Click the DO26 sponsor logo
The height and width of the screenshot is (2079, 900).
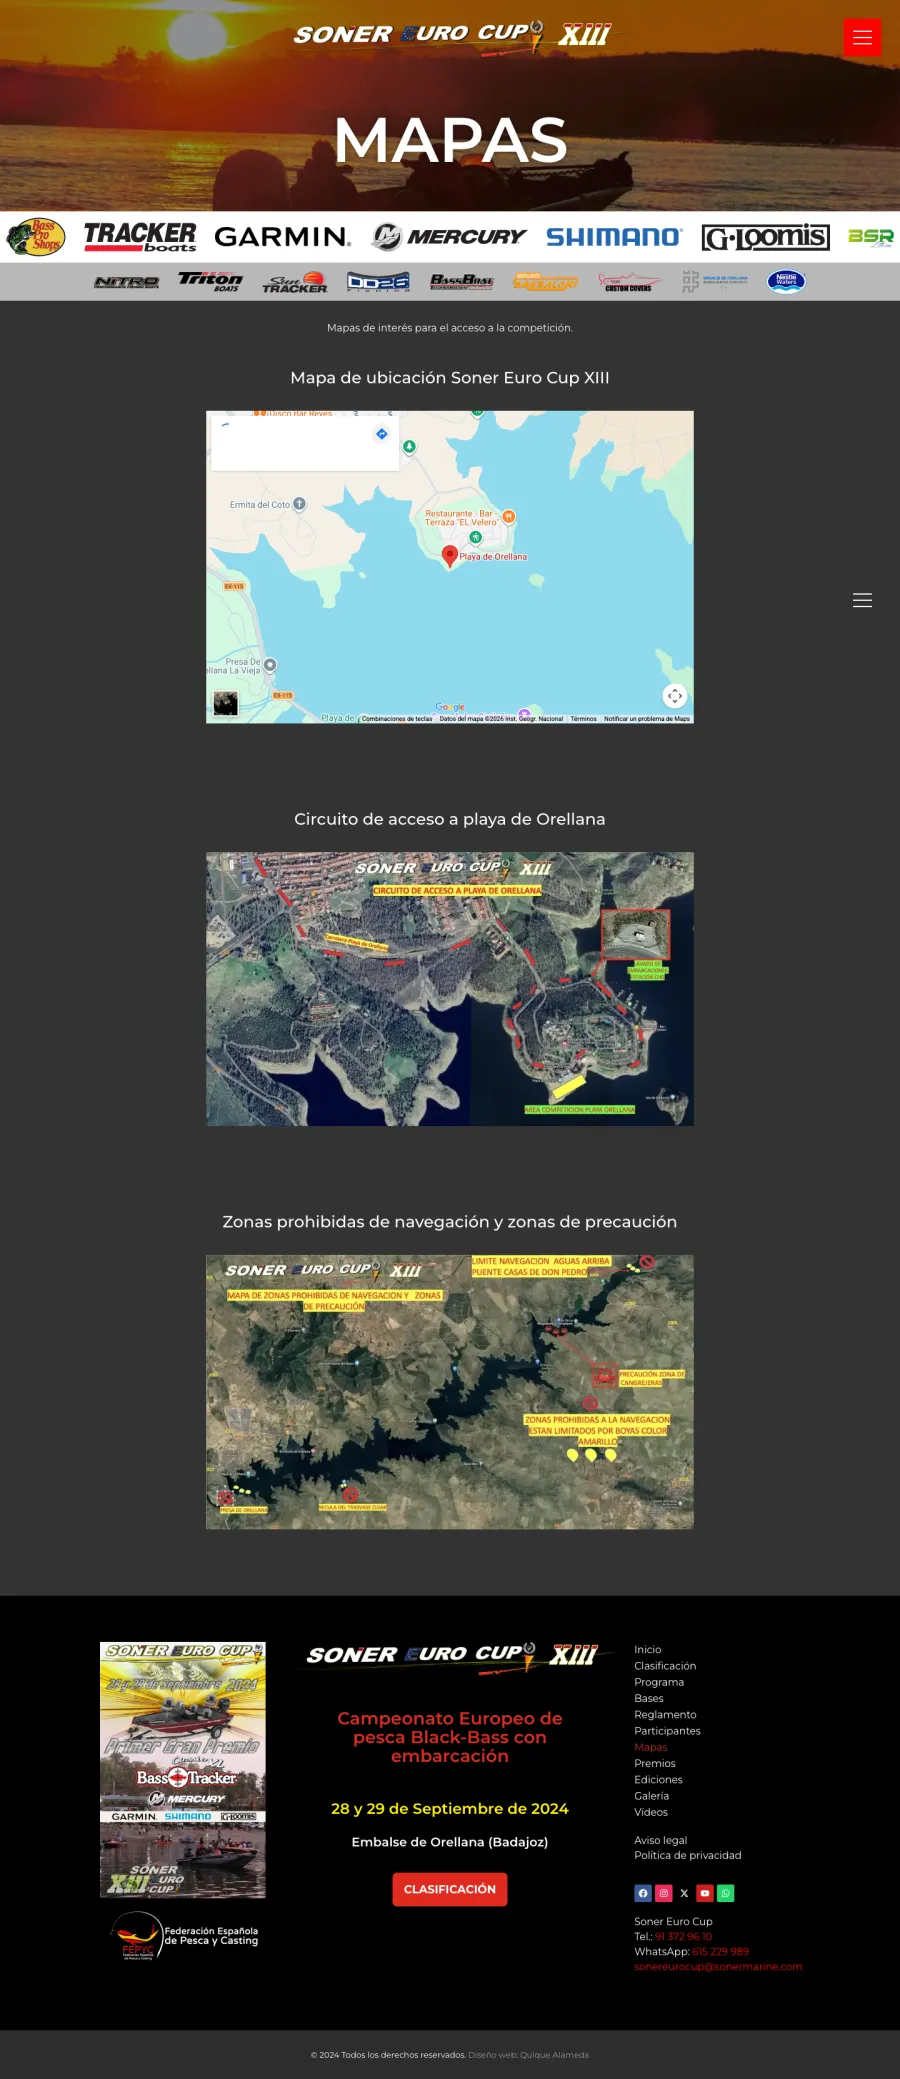(x=378, y=282)
